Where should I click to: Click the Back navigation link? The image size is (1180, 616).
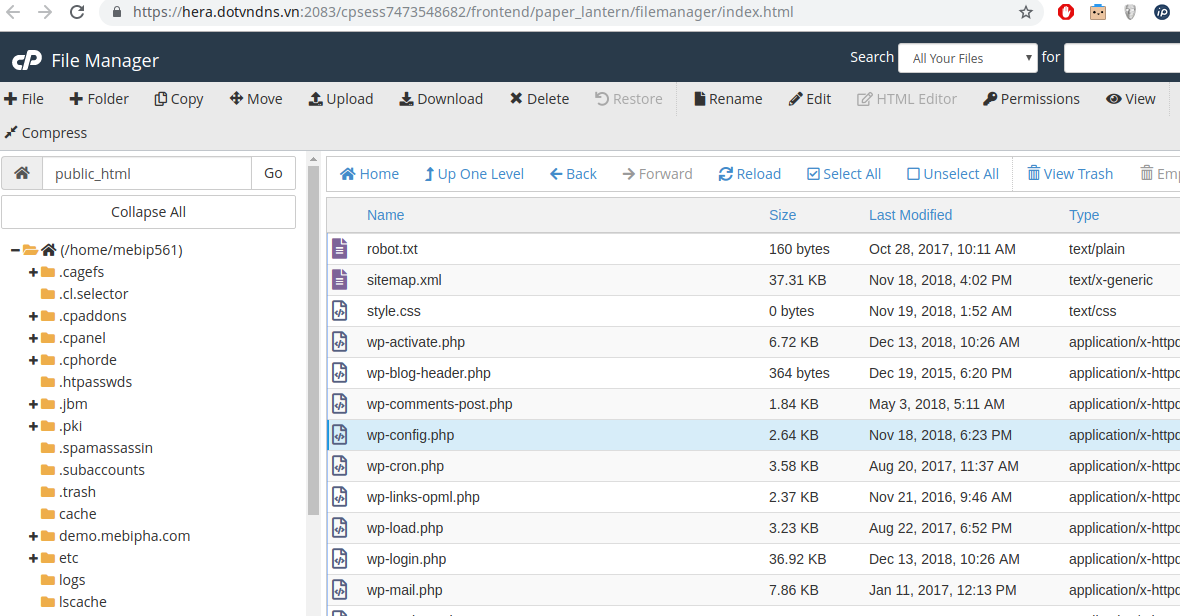(573, 174)
